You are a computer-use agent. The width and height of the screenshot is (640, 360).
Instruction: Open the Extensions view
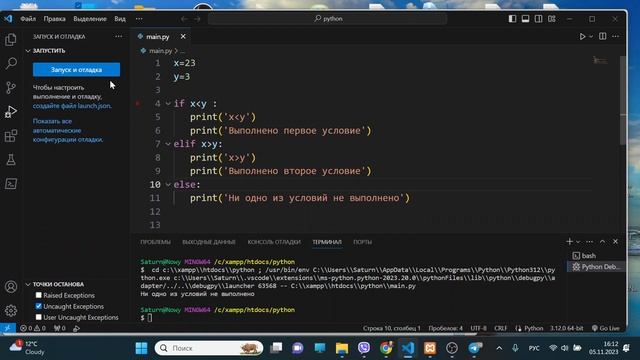[11, 136]
